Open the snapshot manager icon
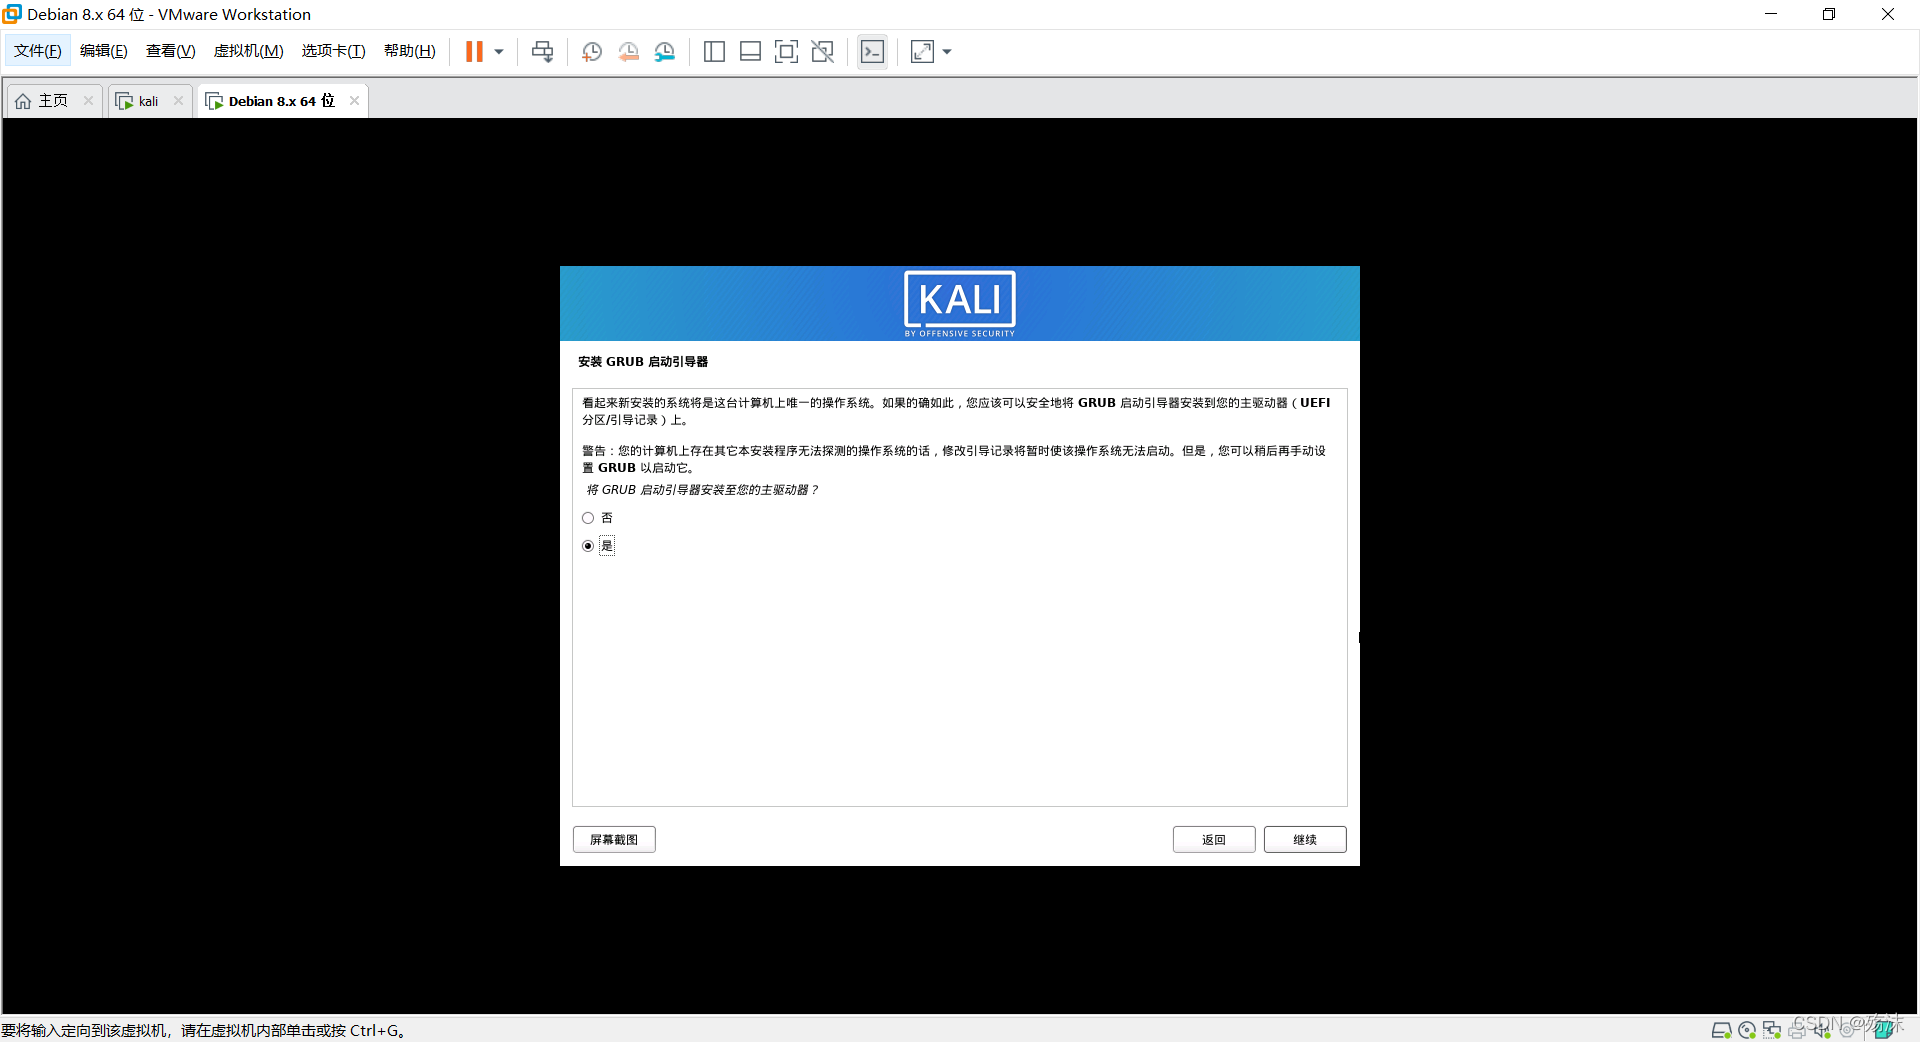 pos(665,52)
